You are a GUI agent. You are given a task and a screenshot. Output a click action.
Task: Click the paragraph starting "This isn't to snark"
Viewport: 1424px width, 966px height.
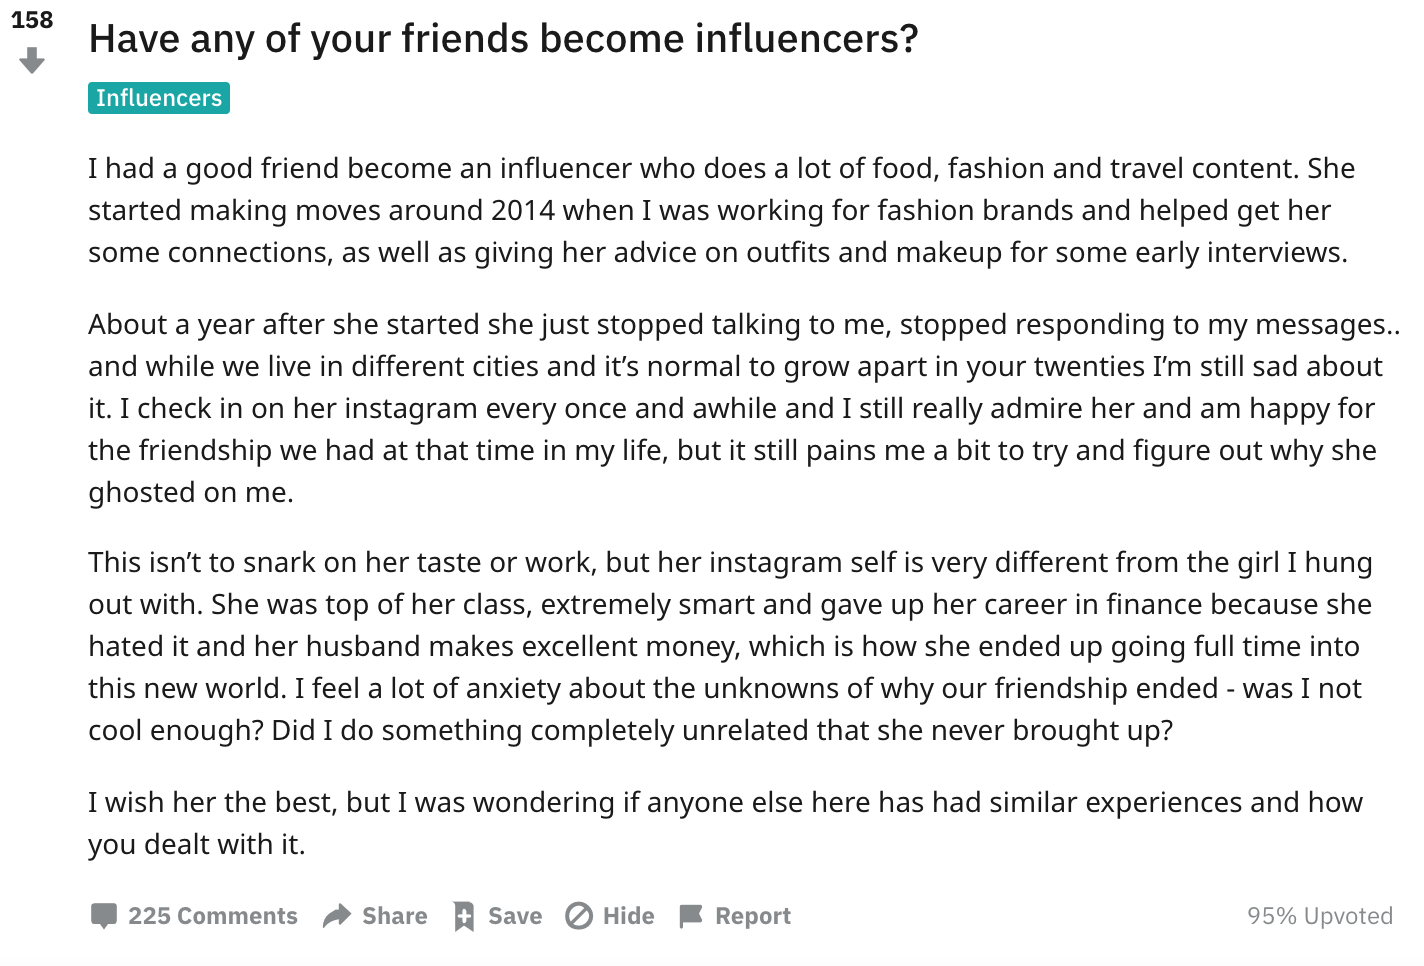pyautogui.click(x=730, y=646)
